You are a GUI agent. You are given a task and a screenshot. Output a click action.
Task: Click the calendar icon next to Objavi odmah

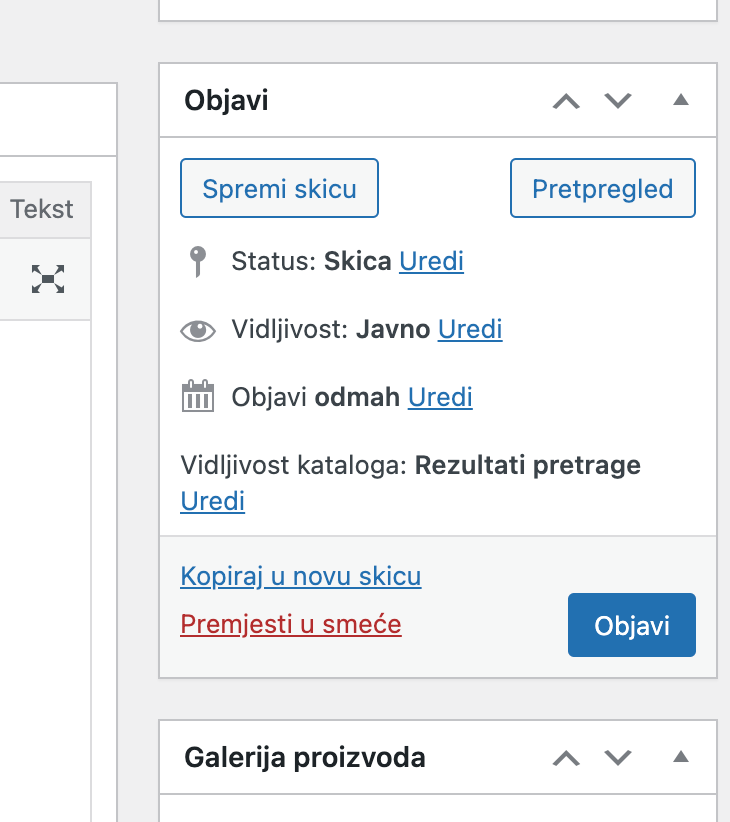point(198,395)
